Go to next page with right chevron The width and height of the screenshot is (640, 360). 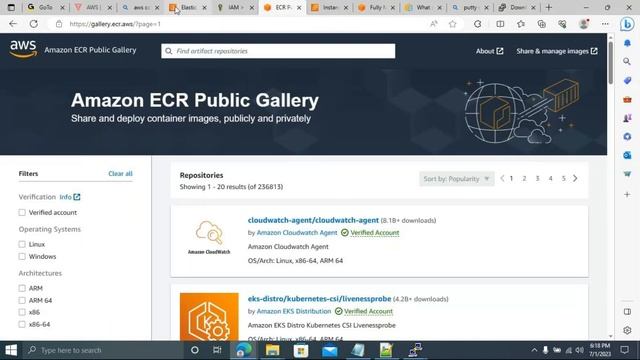[x=575, y=178]
